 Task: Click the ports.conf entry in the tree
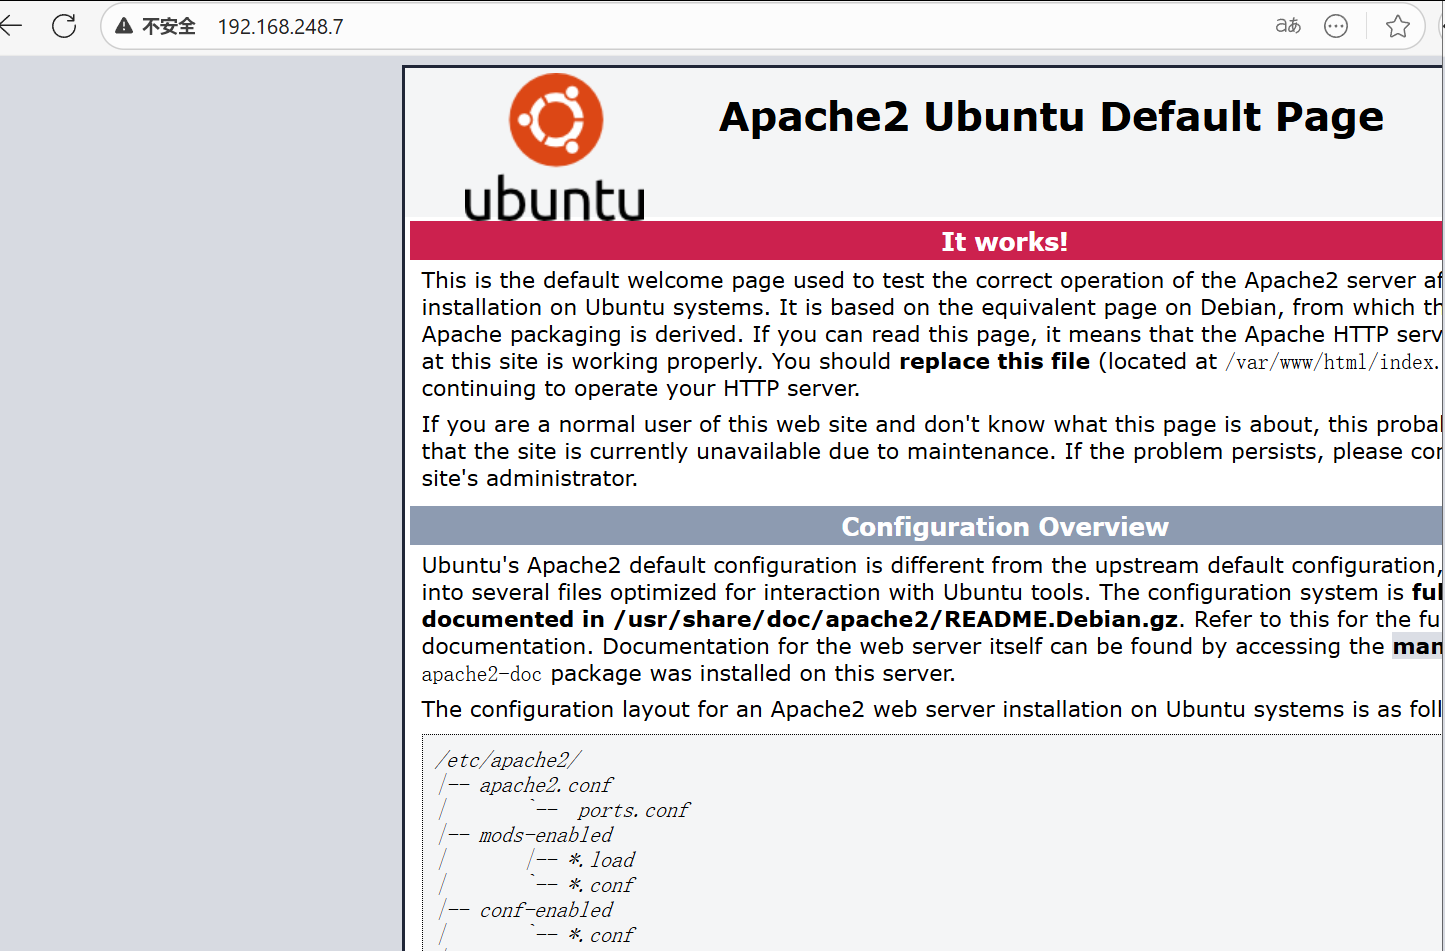pyautogui.click(x=634, y=810)
